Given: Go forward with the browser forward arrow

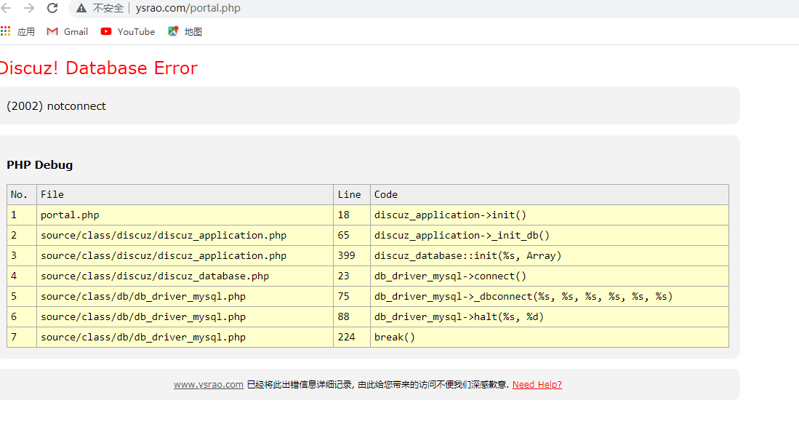Looking at the screenshot, I should [29, 8].
